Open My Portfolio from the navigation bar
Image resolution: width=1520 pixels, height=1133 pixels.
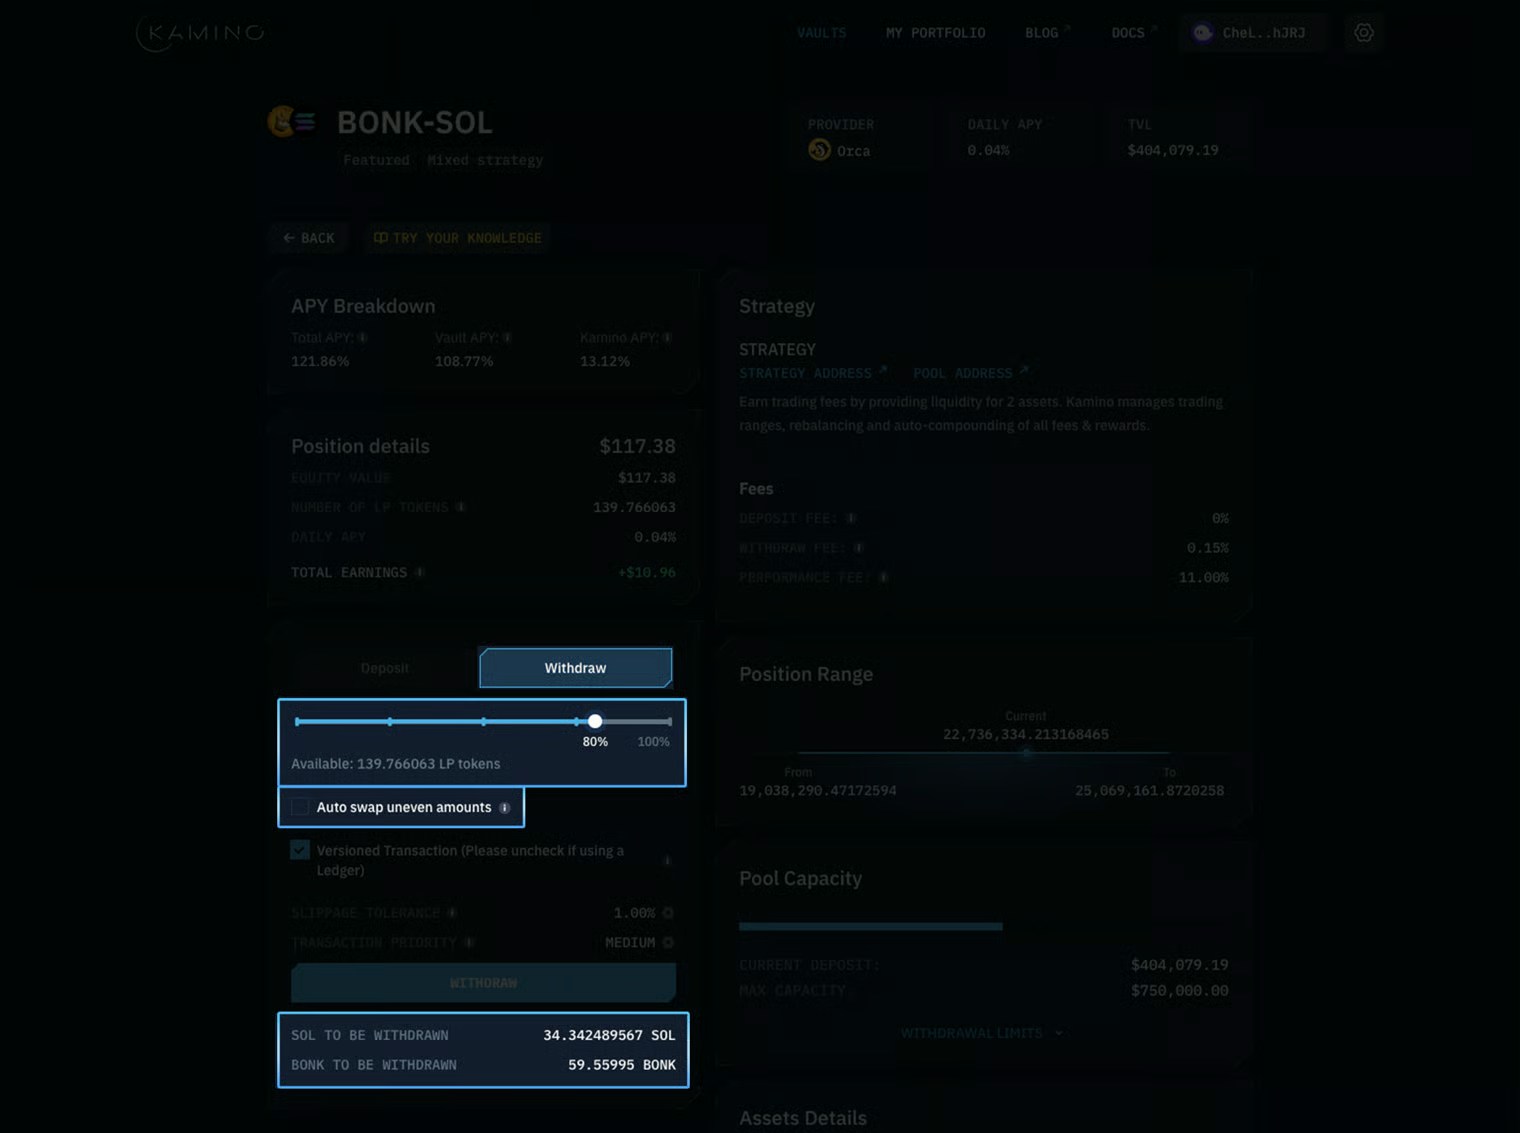[x=934, y=32]
